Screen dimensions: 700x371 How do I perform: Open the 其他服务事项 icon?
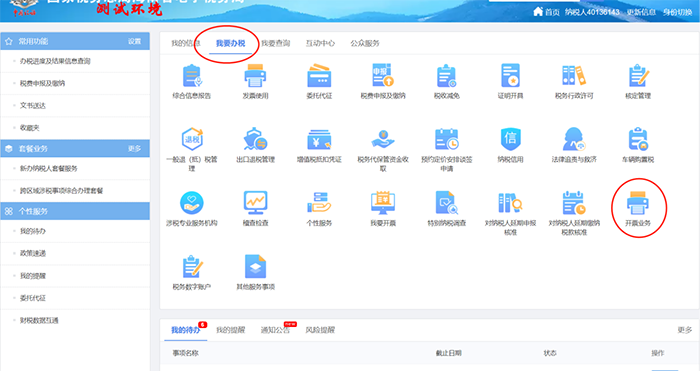255,267
